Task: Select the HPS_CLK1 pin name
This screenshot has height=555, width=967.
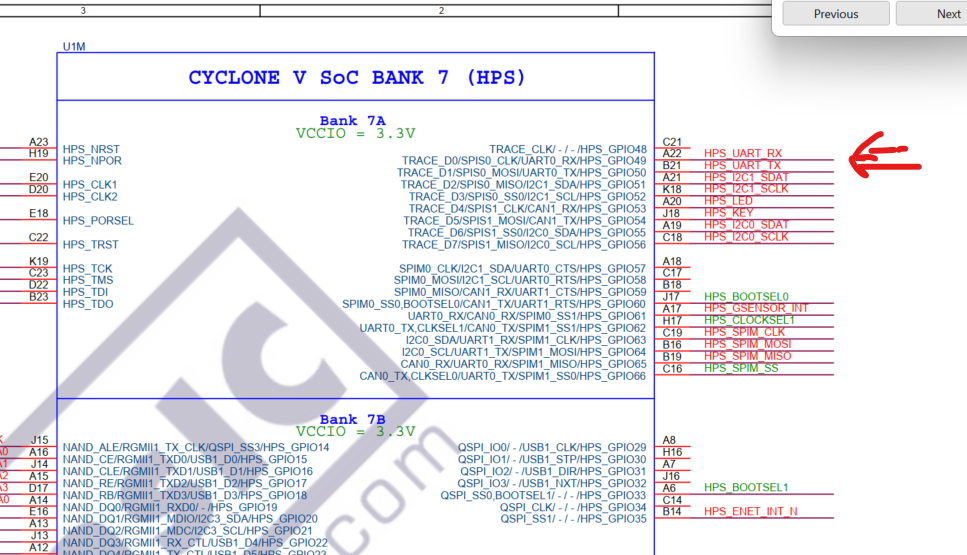Action: point(90,185)
